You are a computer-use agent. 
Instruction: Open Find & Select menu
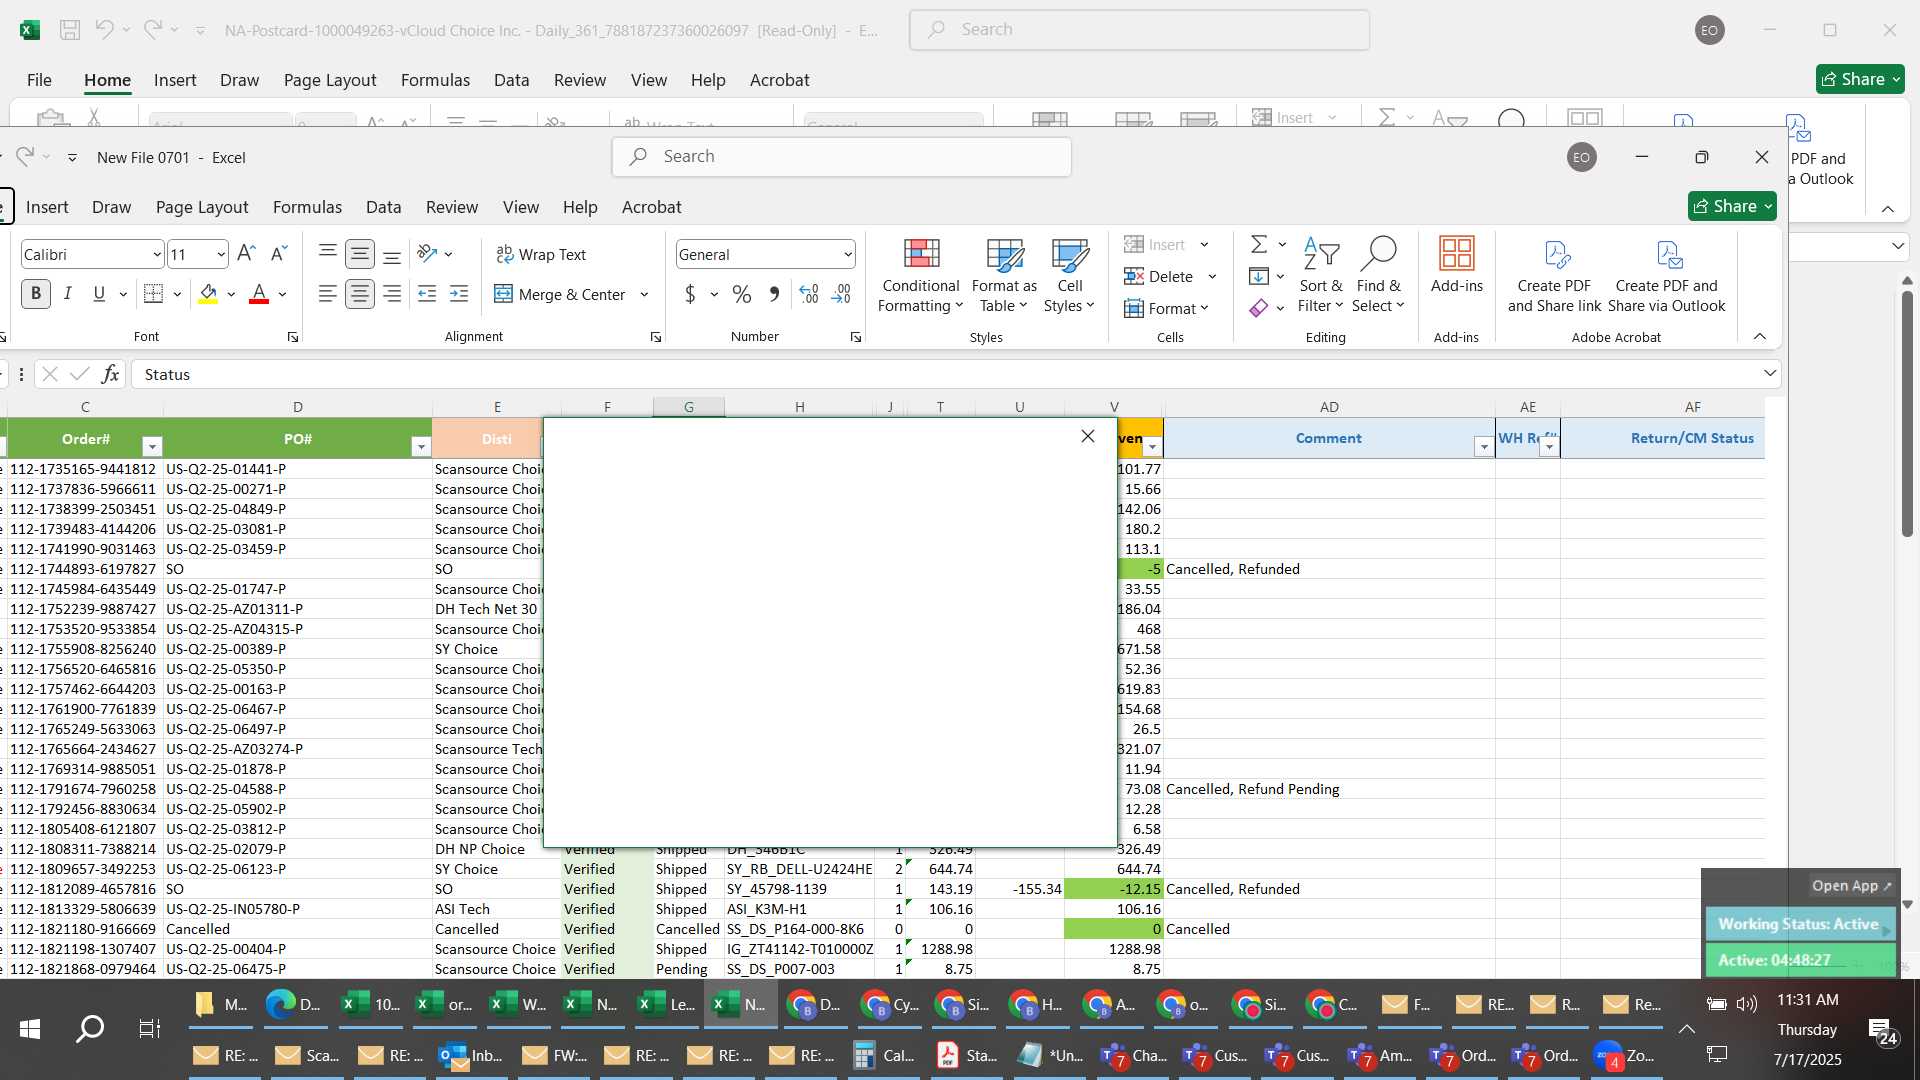(x=1379, y=276)
